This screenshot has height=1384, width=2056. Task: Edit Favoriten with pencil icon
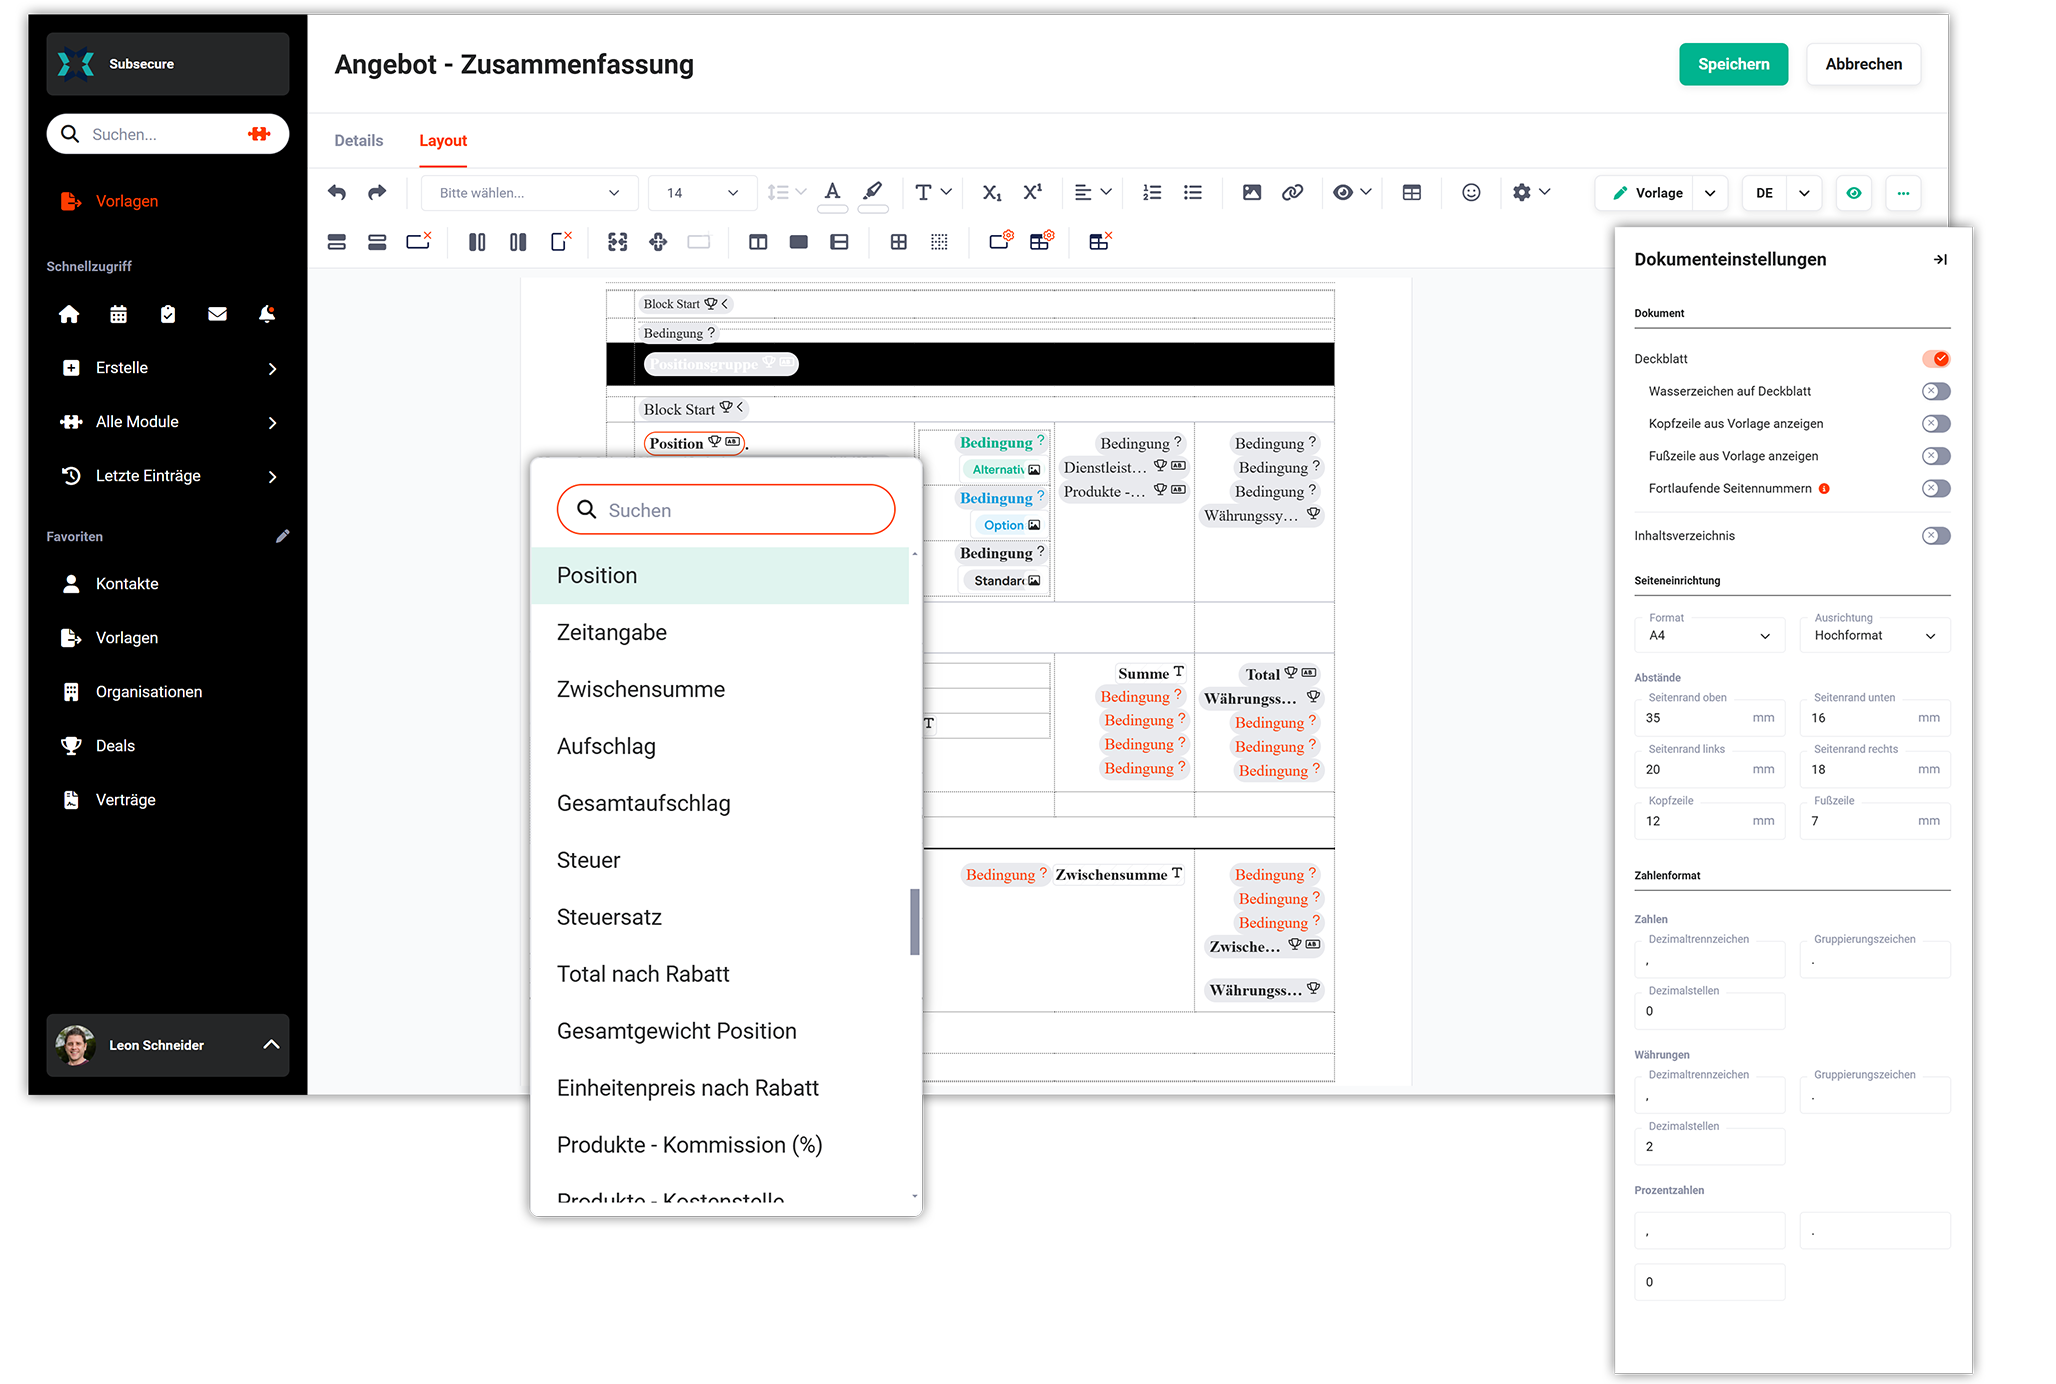pos(283,536)
